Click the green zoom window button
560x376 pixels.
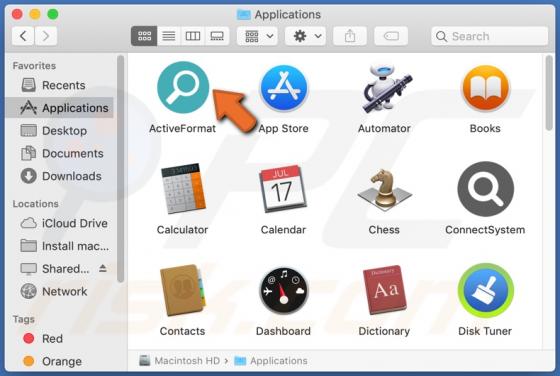pos(53,14)
